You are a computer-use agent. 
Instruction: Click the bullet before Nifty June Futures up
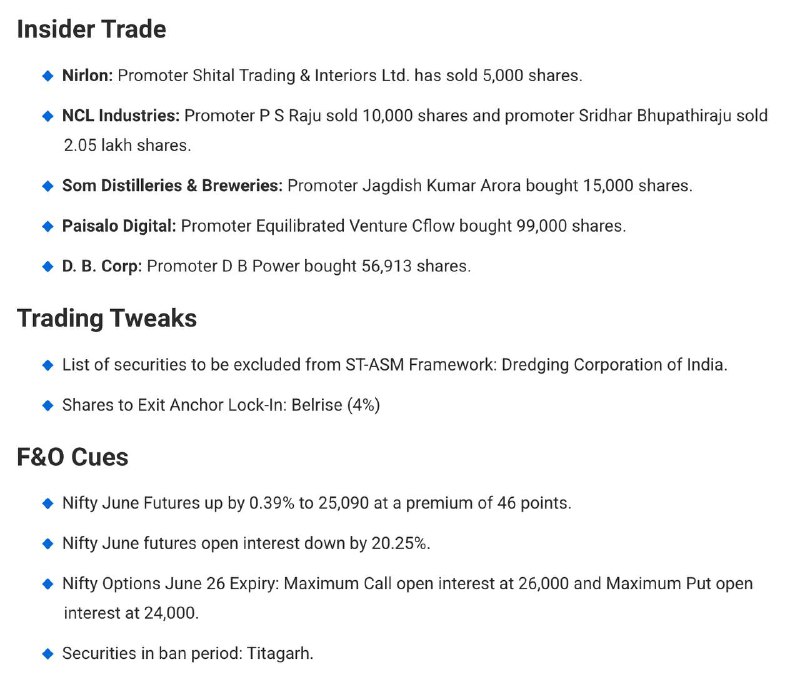47,504
